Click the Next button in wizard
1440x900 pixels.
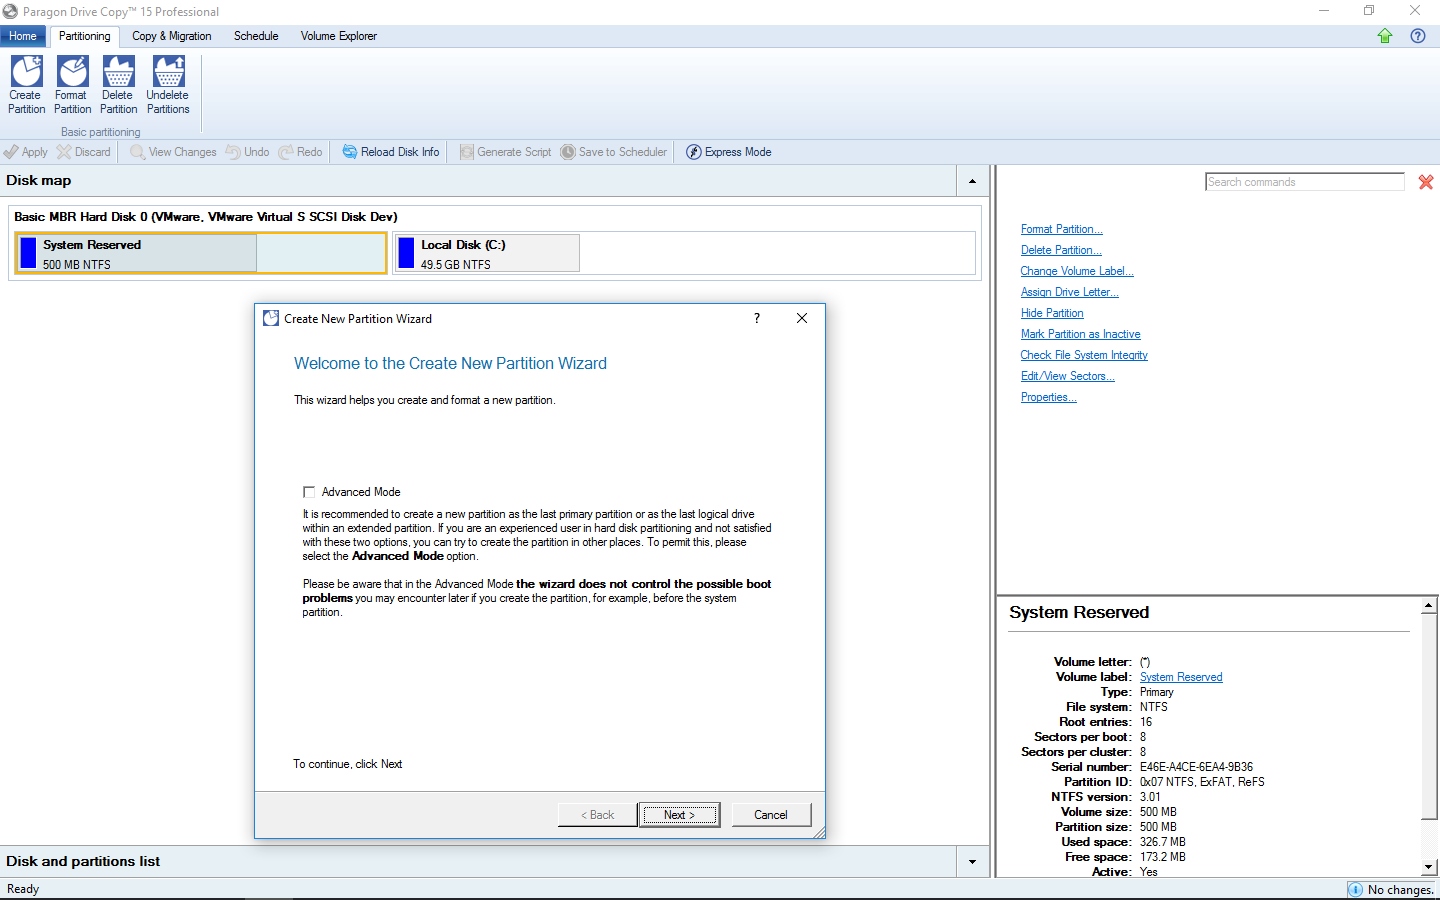point(679,815)
